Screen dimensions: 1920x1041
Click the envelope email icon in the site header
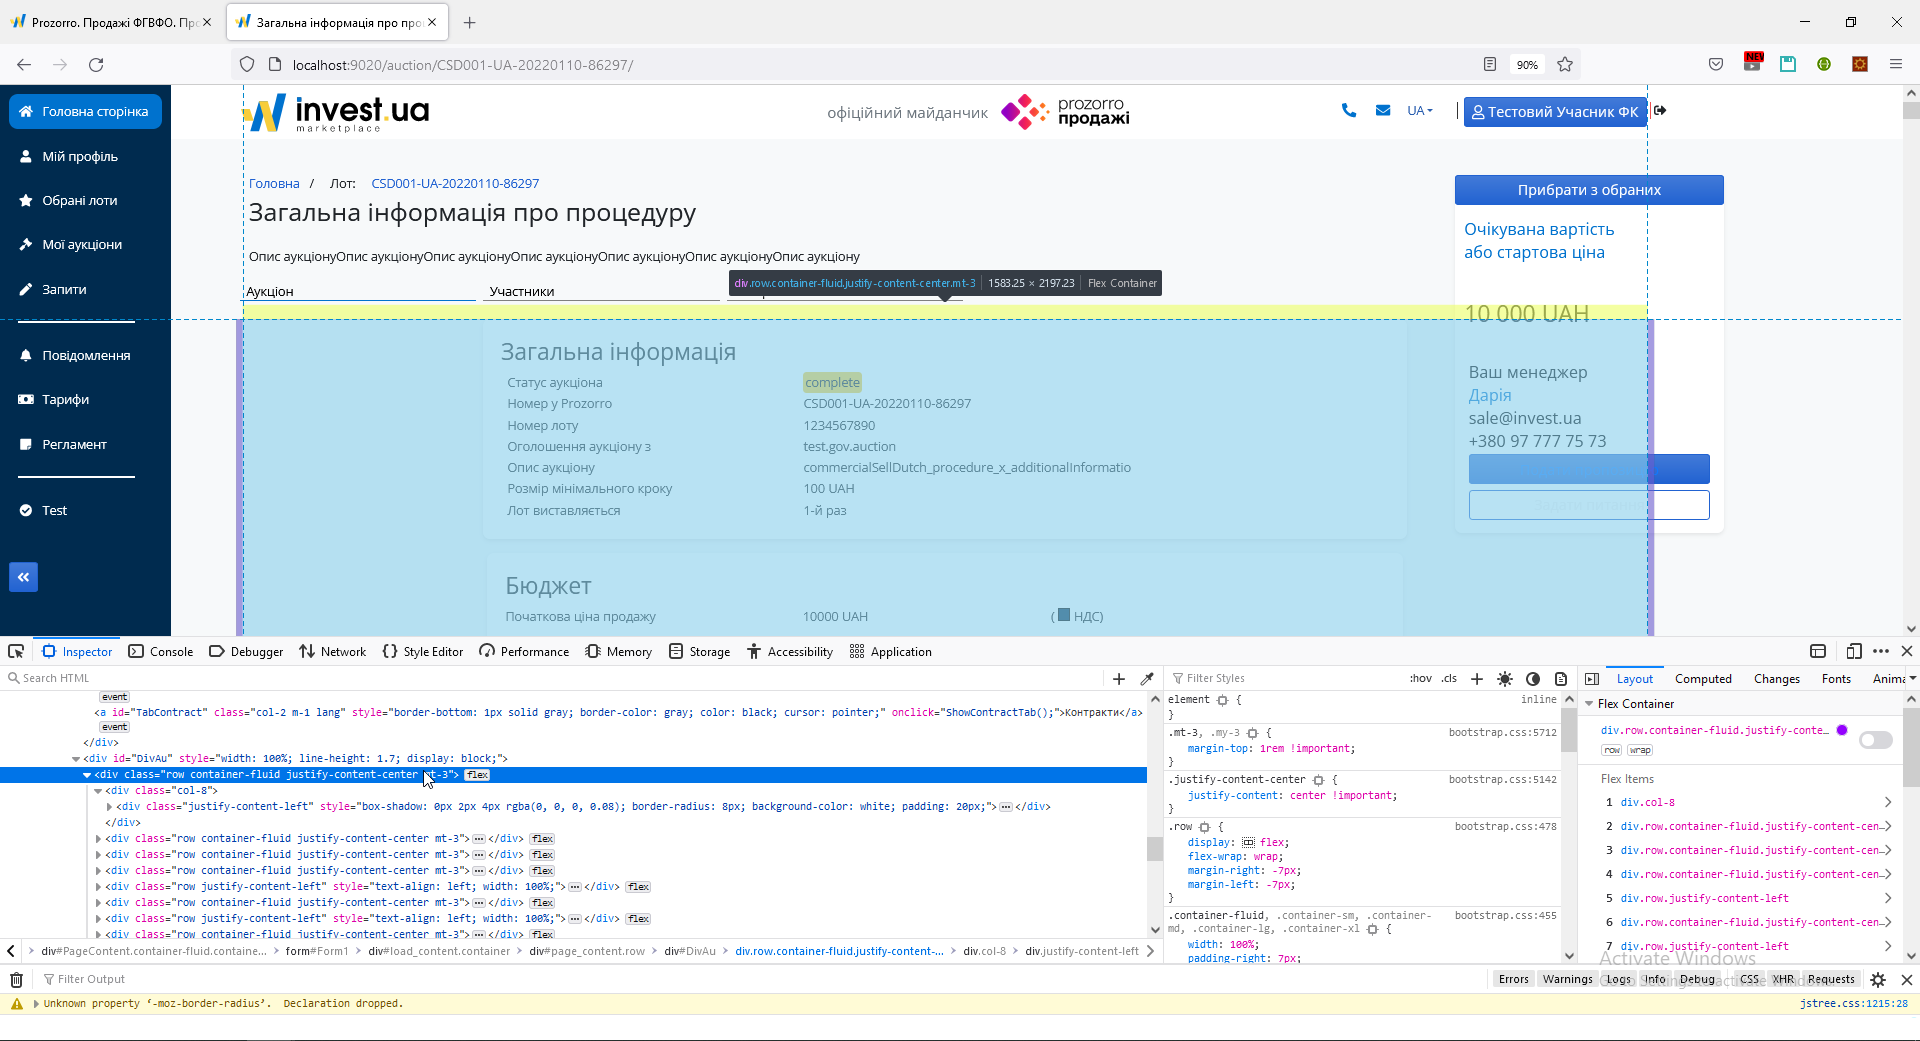(x=1383, y=111)
